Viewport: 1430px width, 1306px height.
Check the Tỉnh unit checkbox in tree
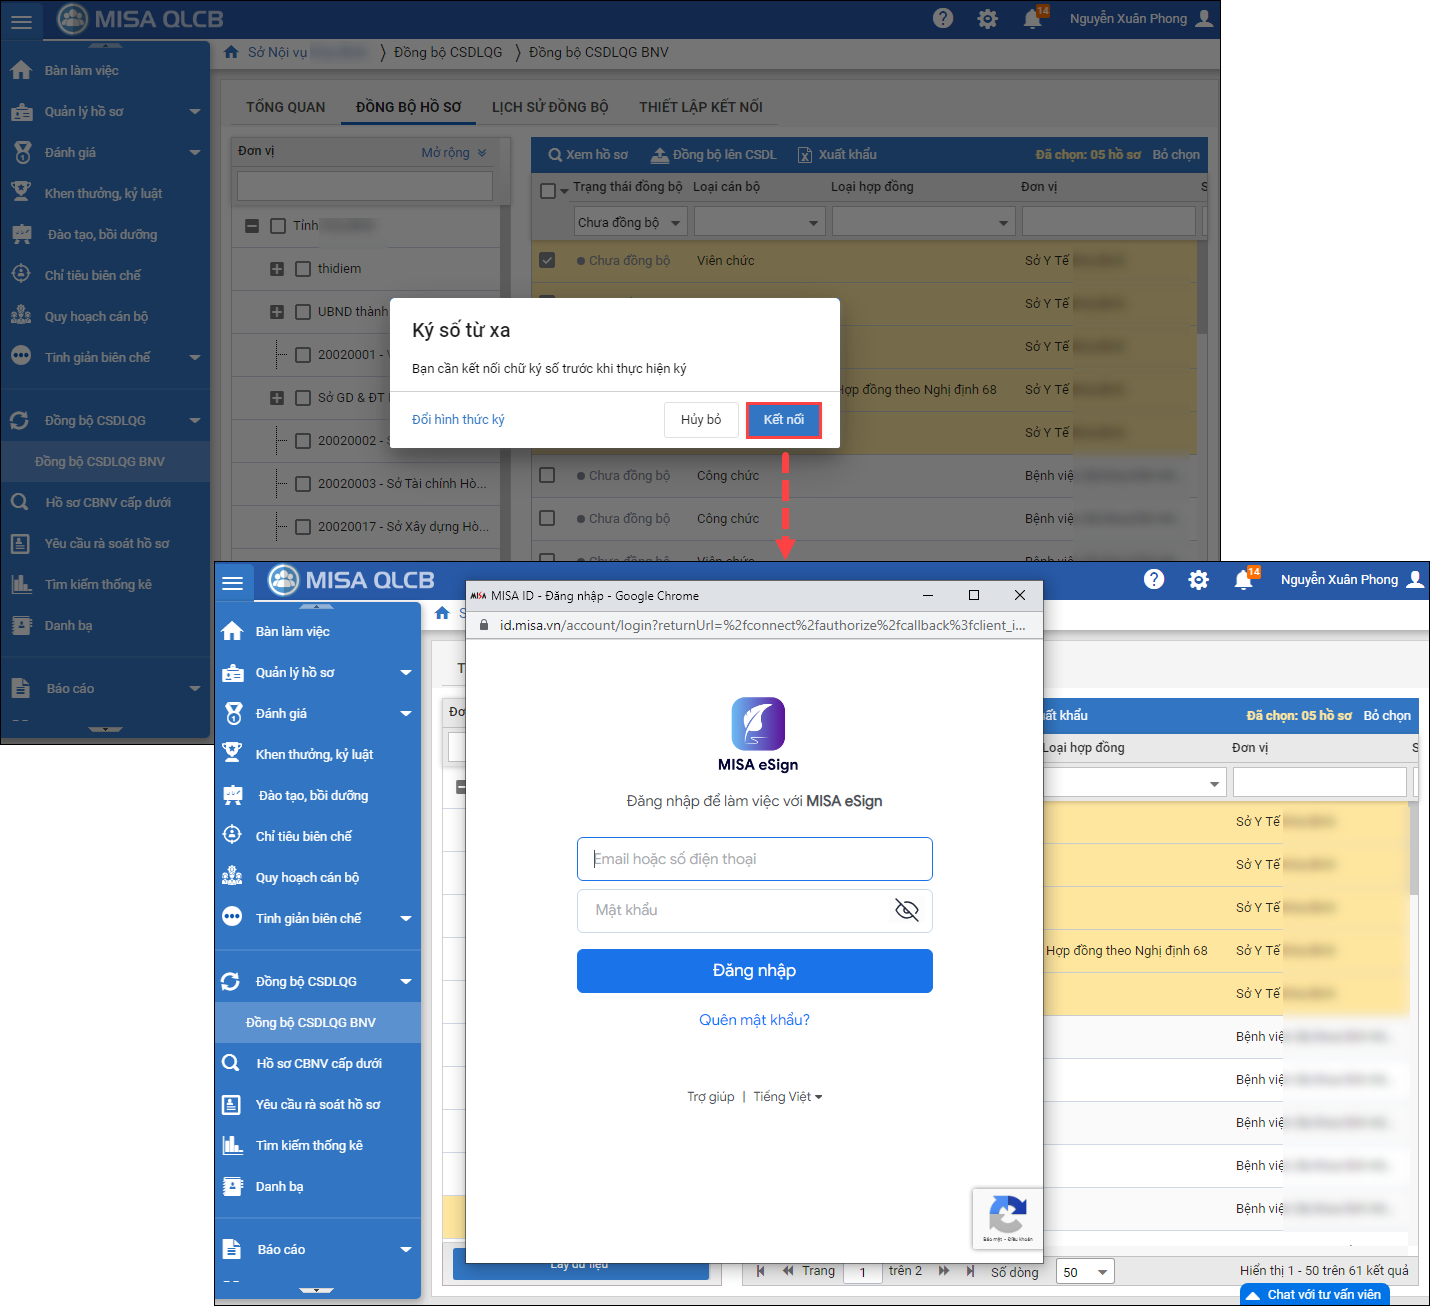click(x=279, y=226)
